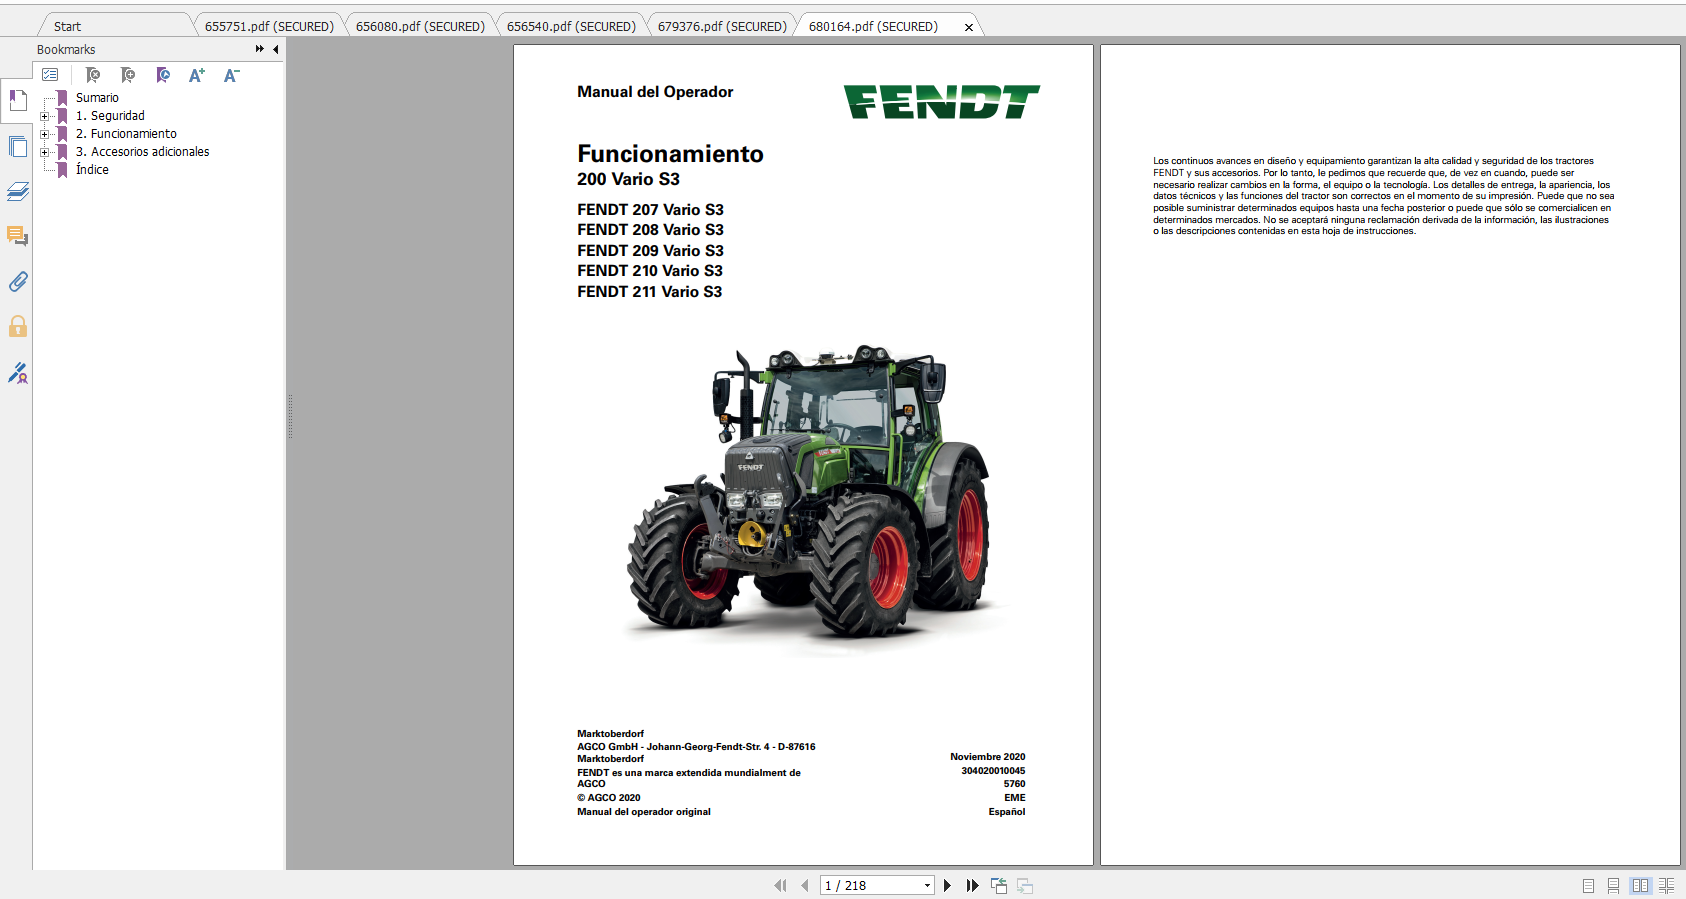This screenshot has width=1686, height=899.
Task: Click the page number input field
Action: pos(870,885)
